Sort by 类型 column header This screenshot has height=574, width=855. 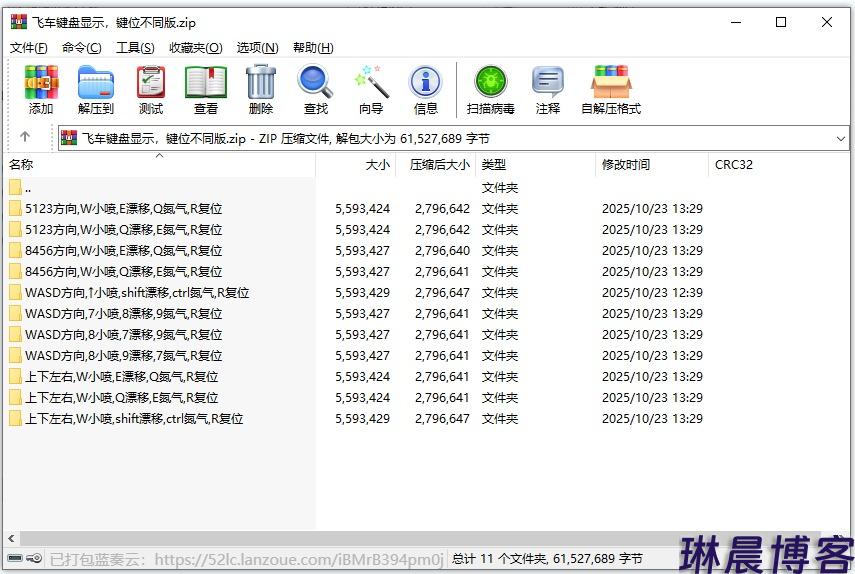(536, 165)
